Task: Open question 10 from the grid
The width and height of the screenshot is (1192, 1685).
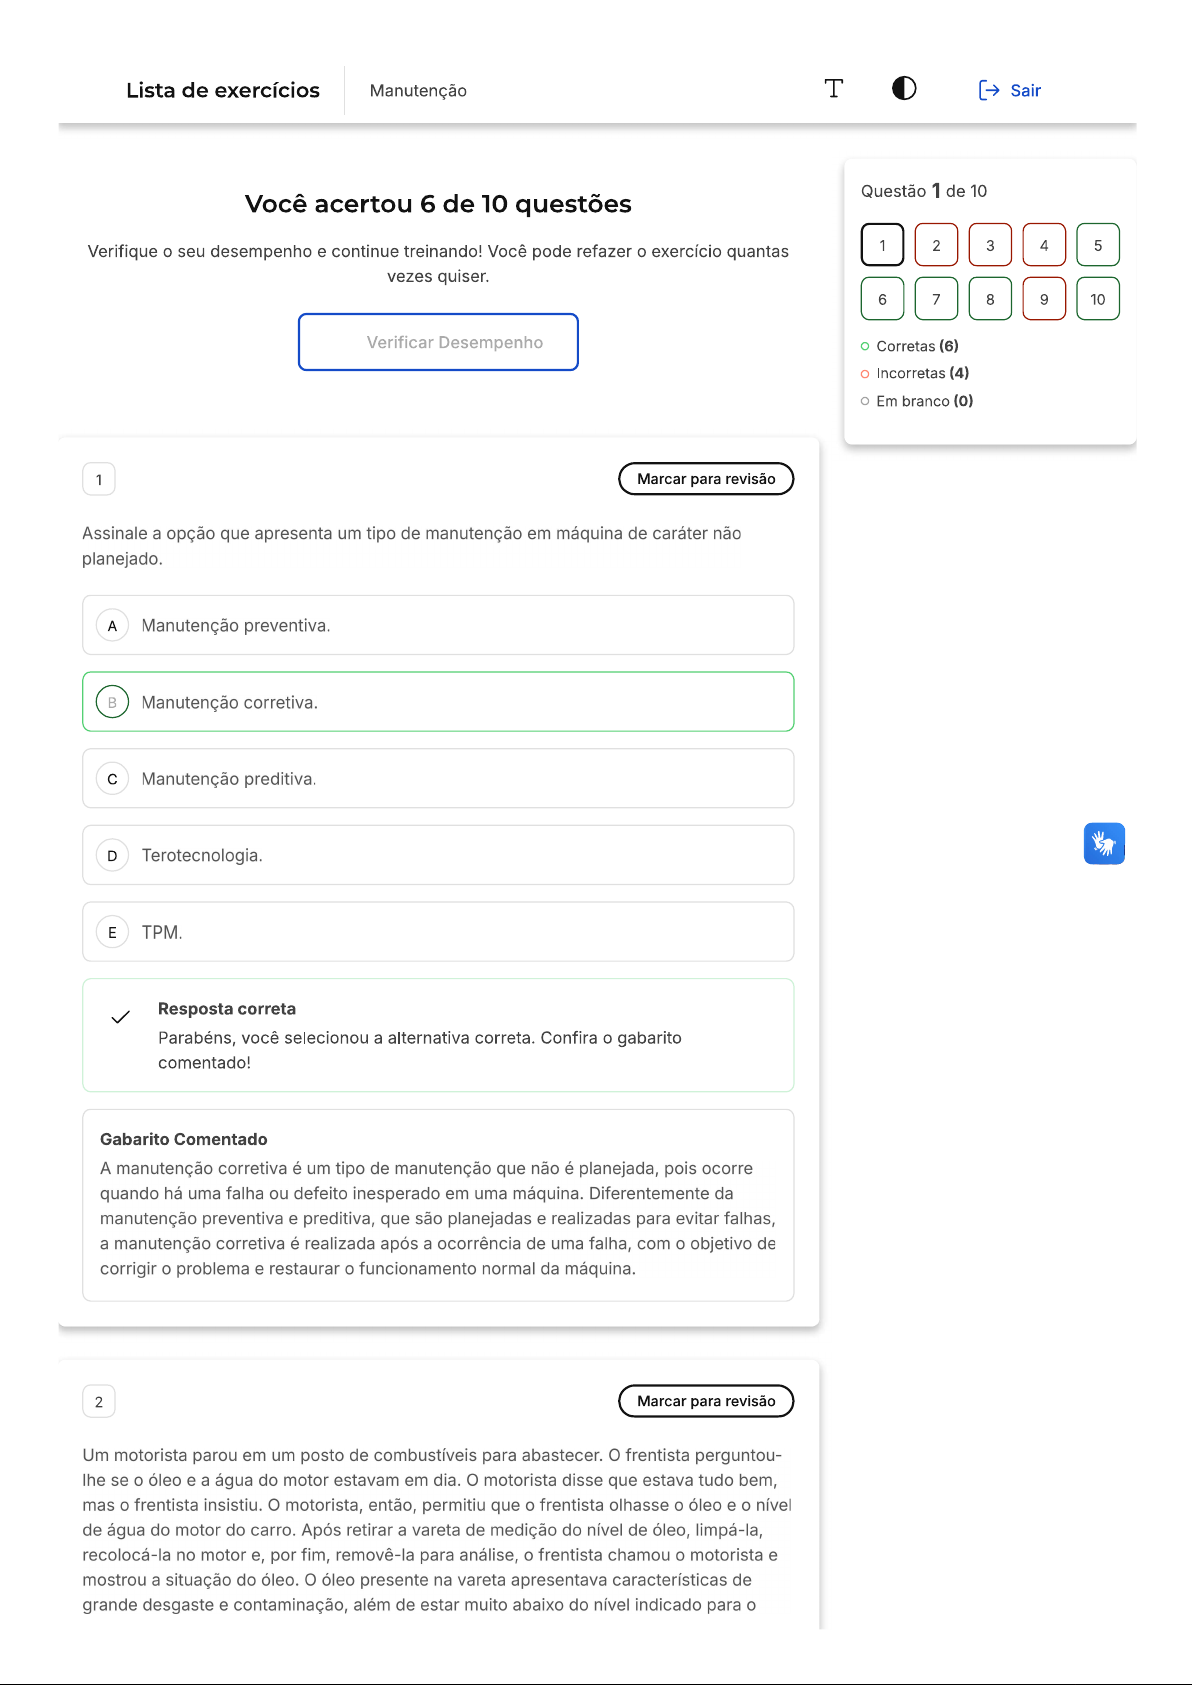Action: tap(1098, 299)
